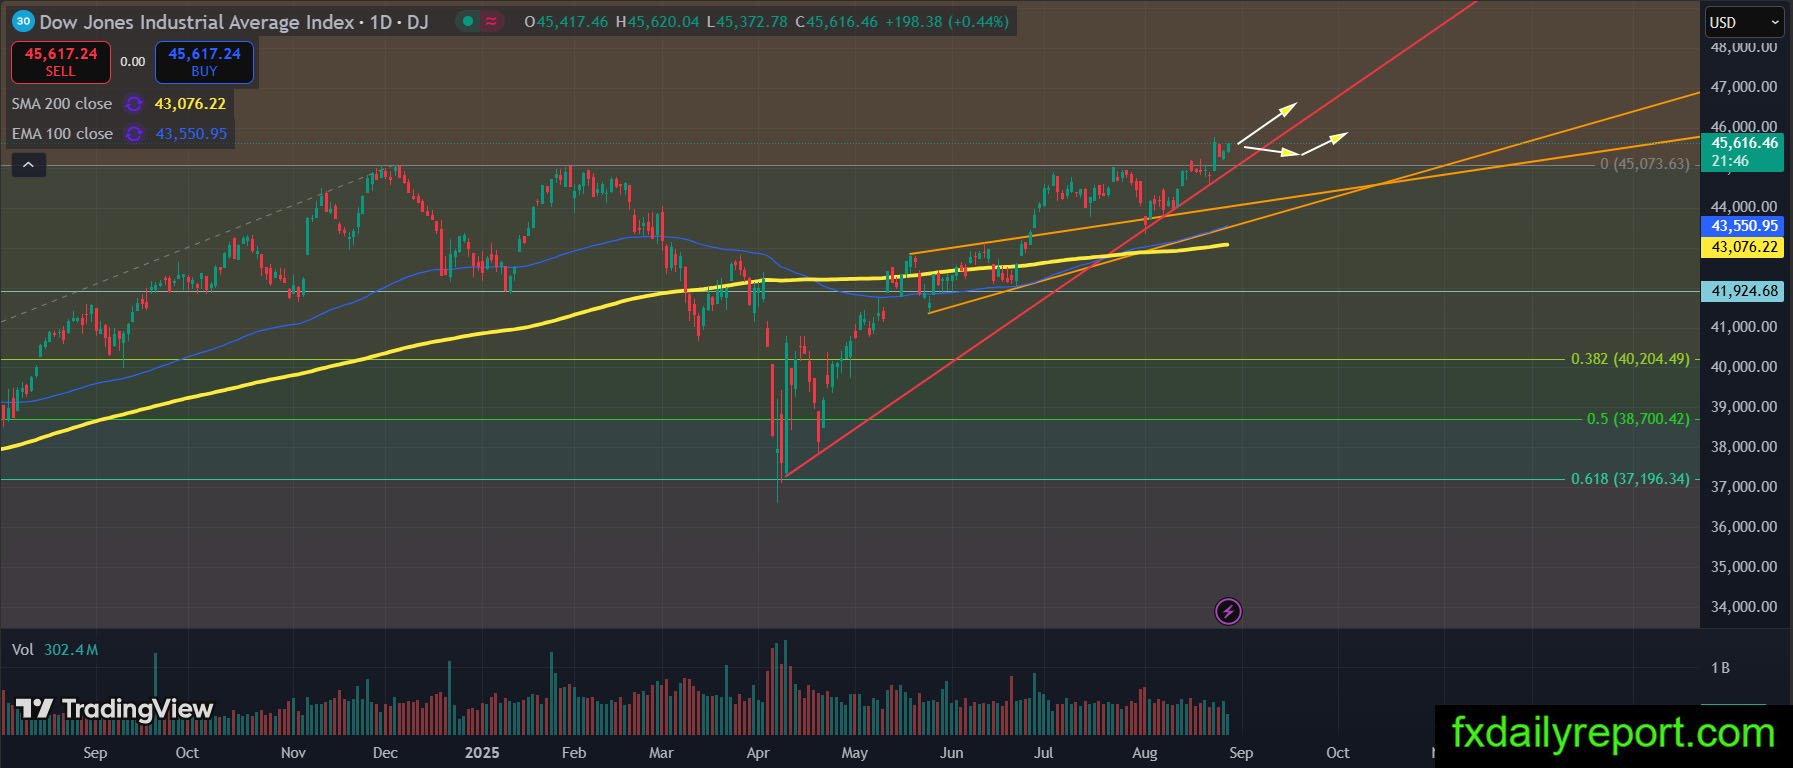
Task: Click the close price value C45,616.46
Action: coord(837,21)
